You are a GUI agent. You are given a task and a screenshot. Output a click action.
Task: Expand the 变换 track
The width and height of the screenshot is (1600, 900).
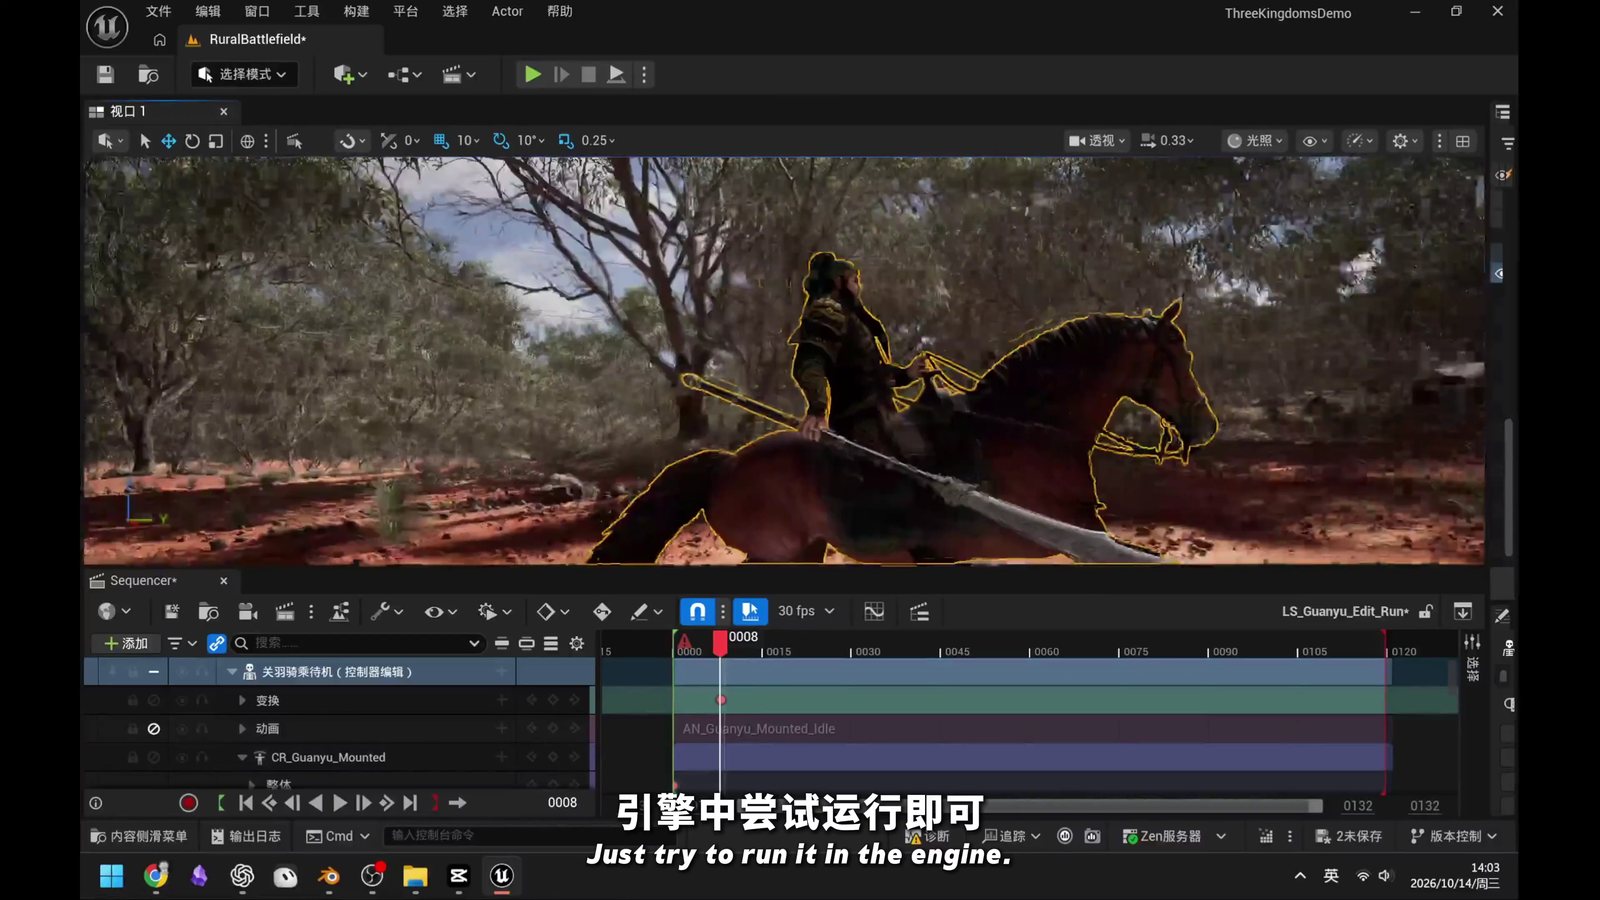(x=242, y=701)
